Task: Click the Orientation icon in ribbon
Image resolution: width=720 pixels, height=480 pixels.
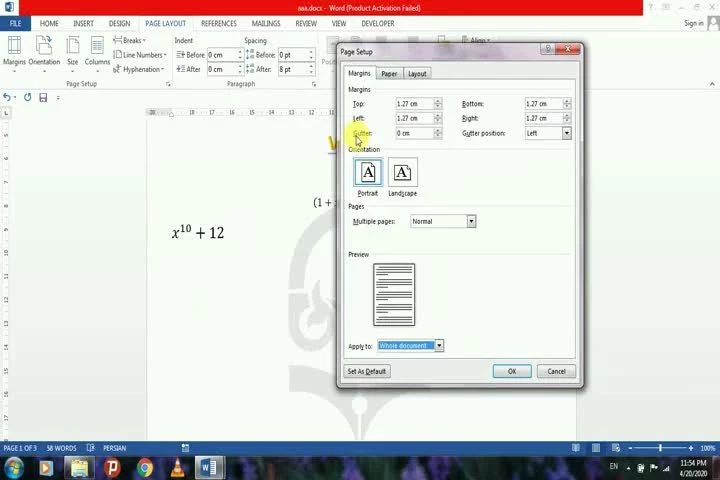Action: coord(44,50)
